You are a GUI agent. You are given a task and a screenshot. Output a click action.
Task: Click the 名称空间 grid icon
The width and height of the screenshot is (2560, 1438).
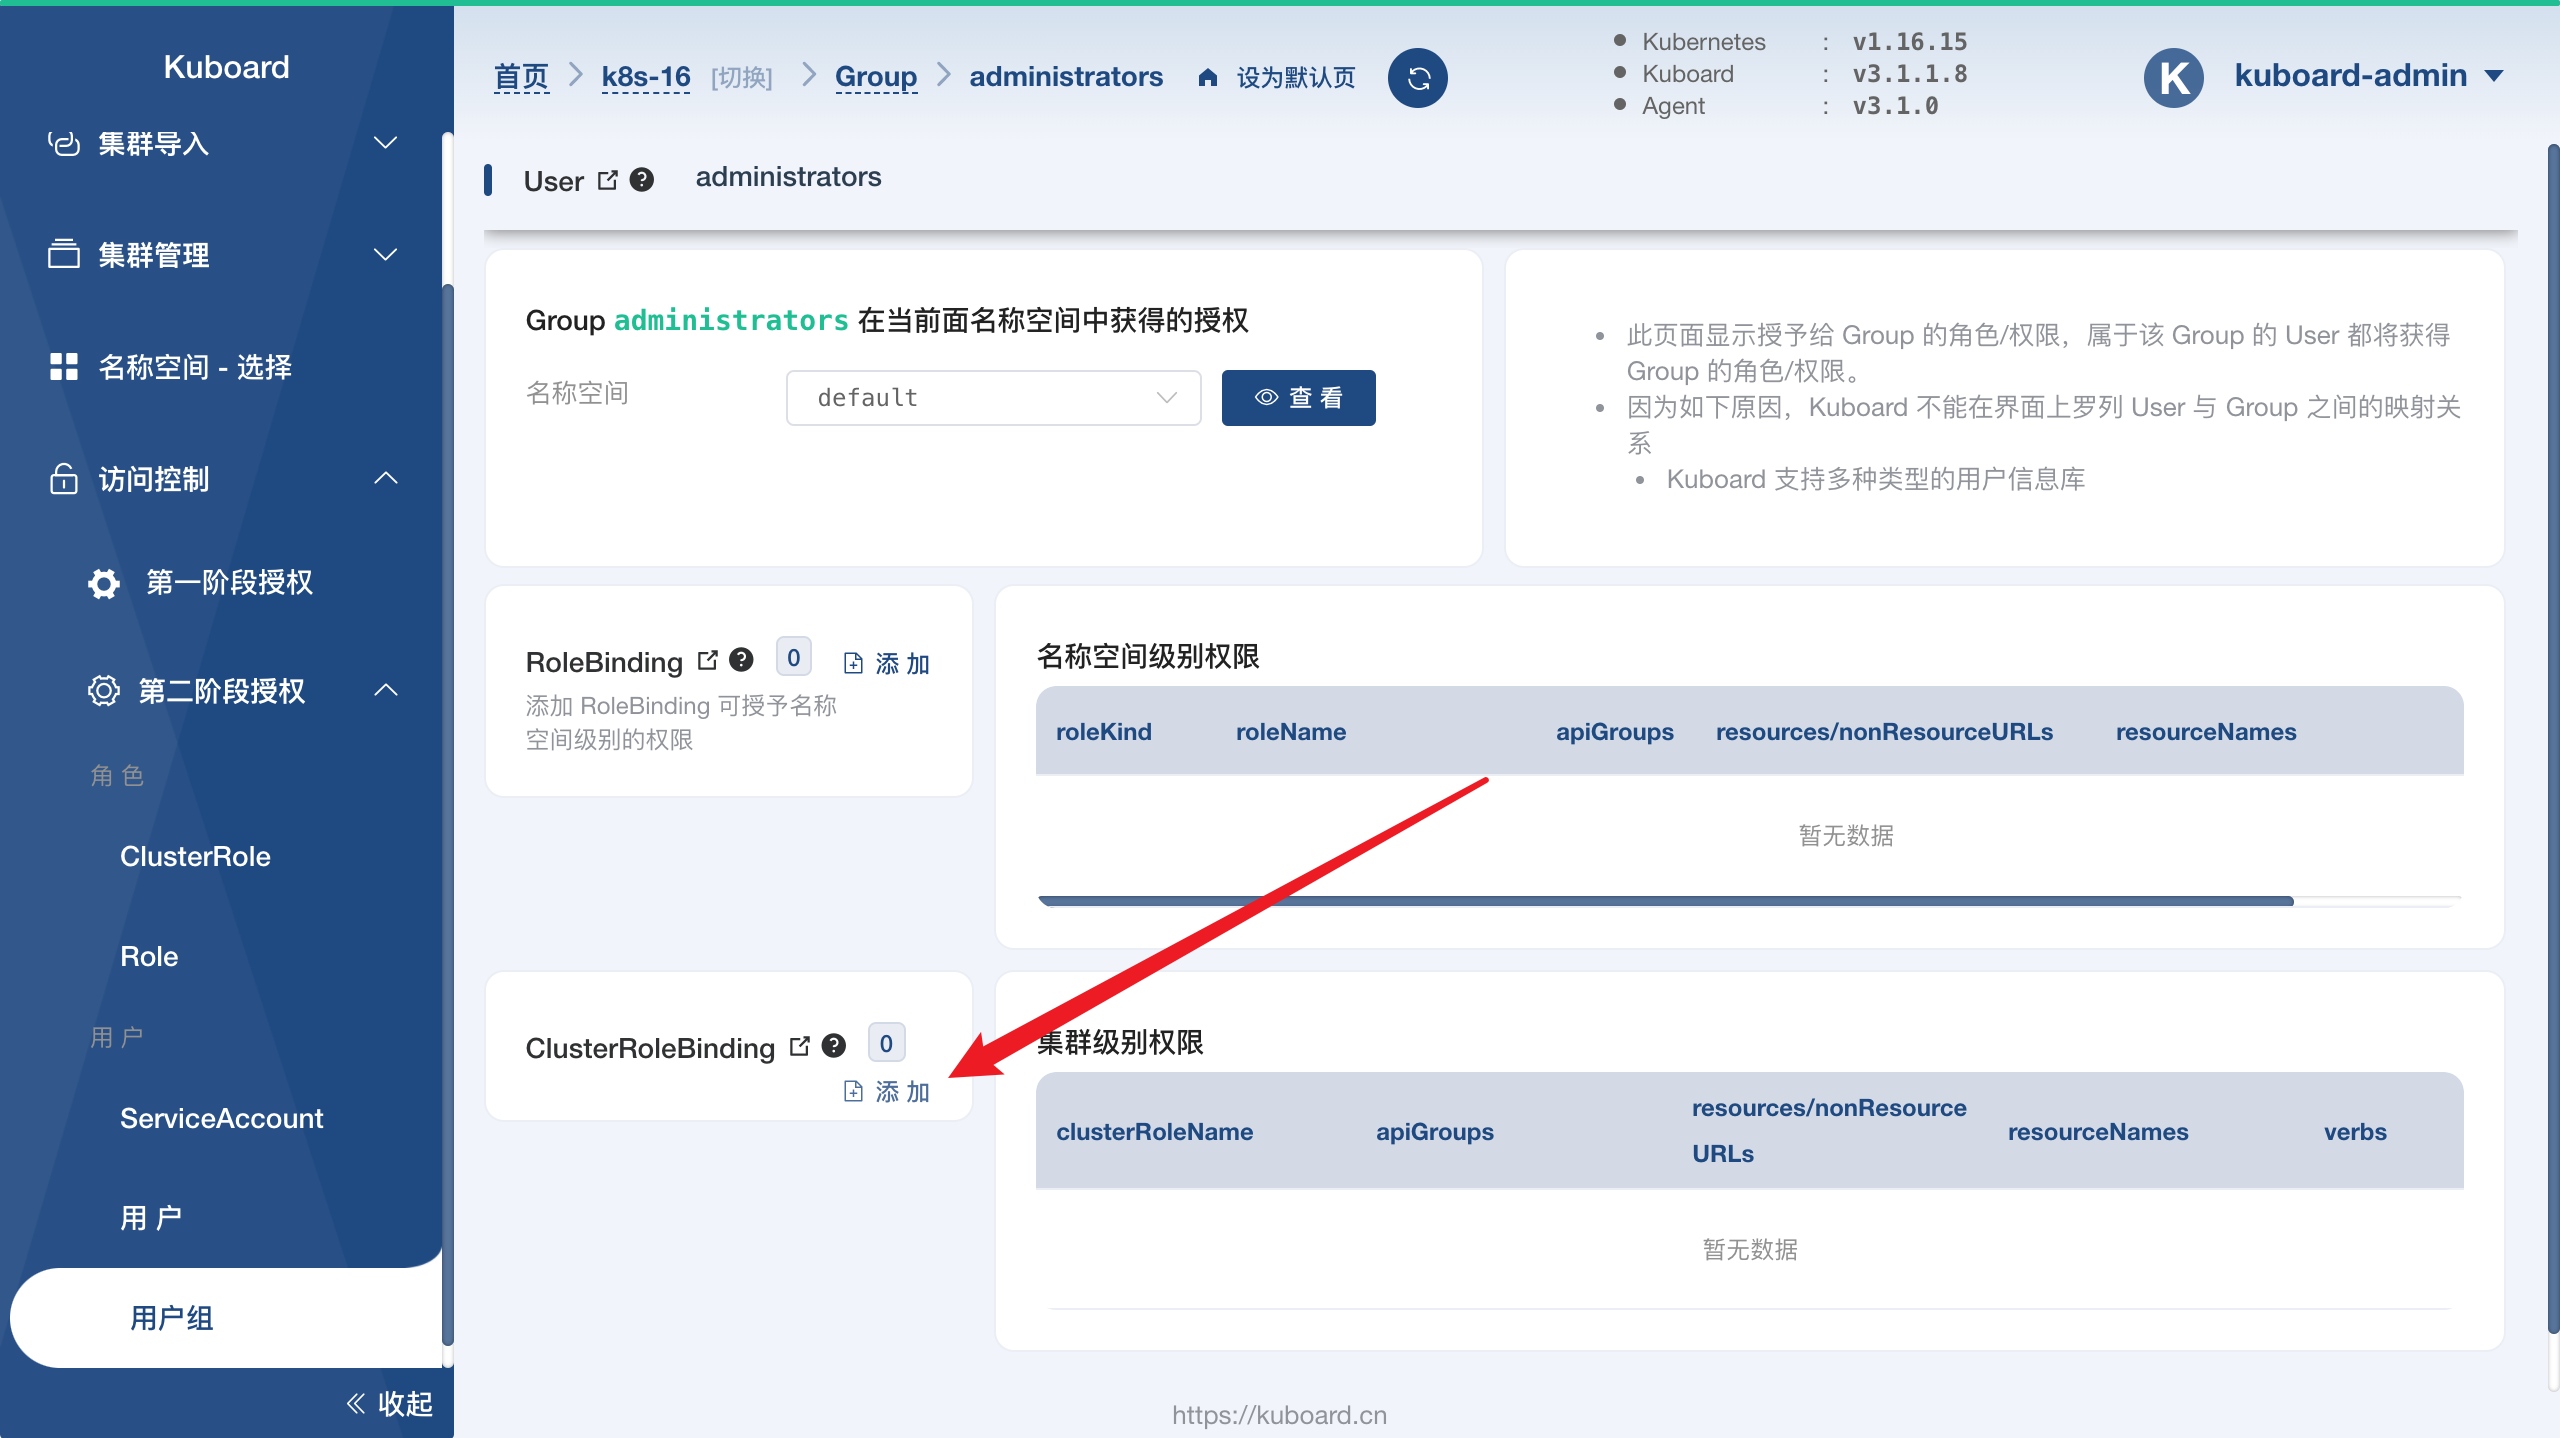[64, 366]
